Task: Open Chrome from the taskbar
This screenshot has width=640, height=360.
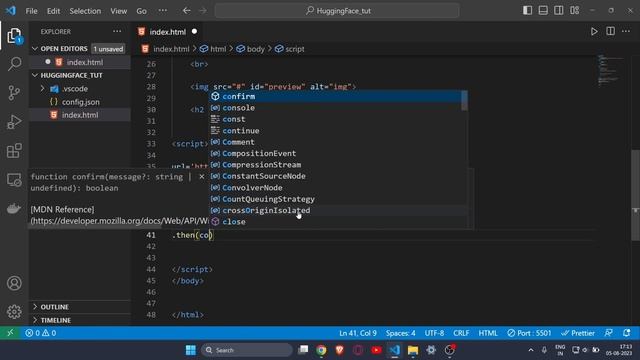Action: [321, 350]
